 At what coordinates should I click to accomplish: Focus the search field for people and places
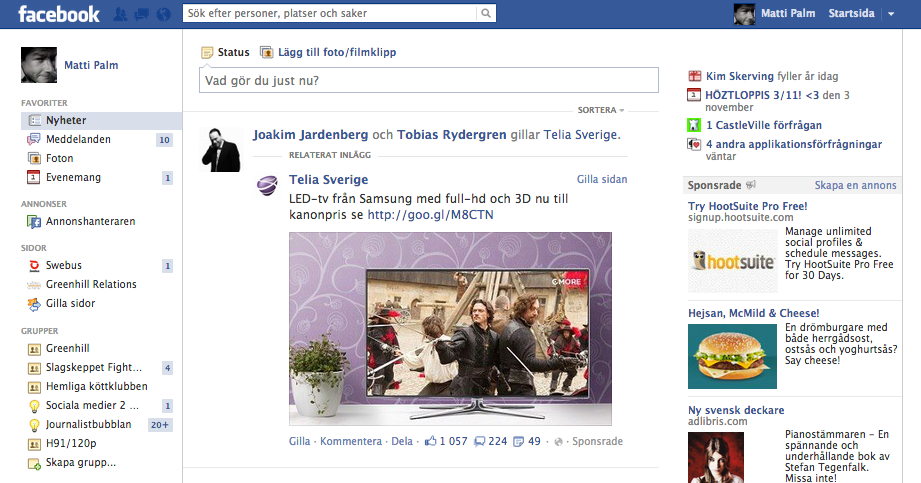[330, 14]
